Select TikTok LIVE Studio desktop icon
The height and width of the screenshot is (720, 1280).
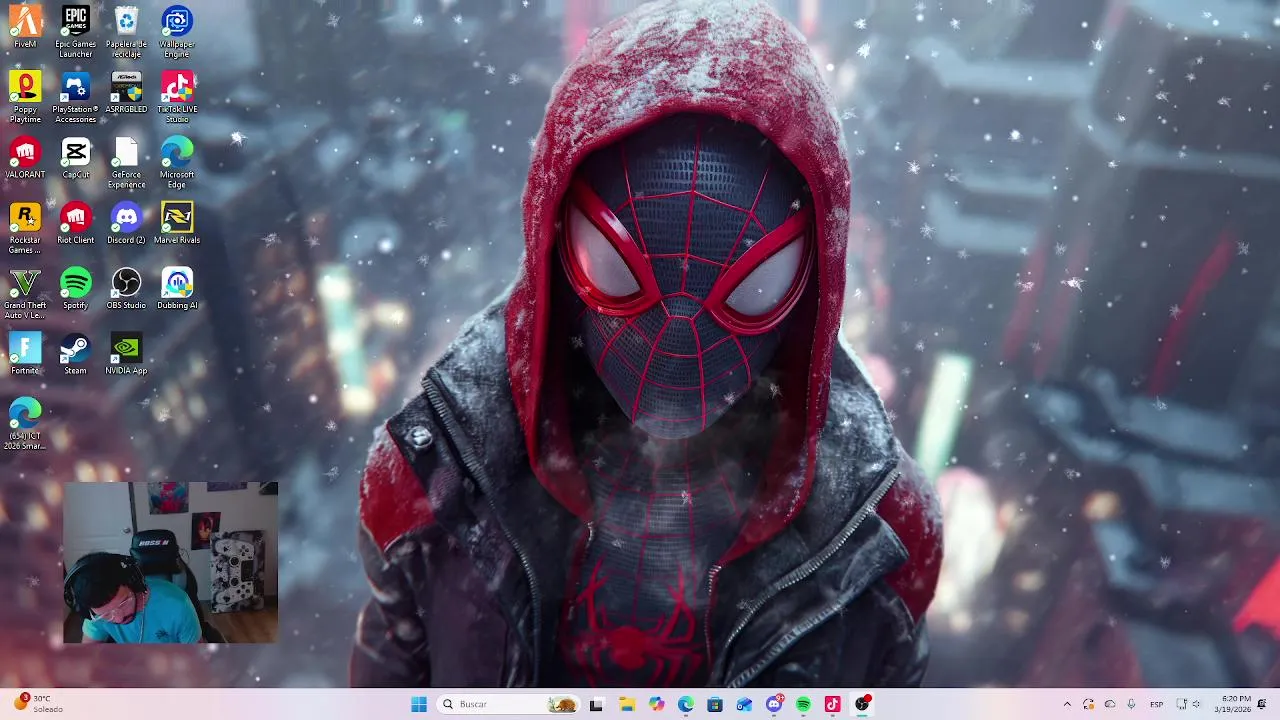177,96
